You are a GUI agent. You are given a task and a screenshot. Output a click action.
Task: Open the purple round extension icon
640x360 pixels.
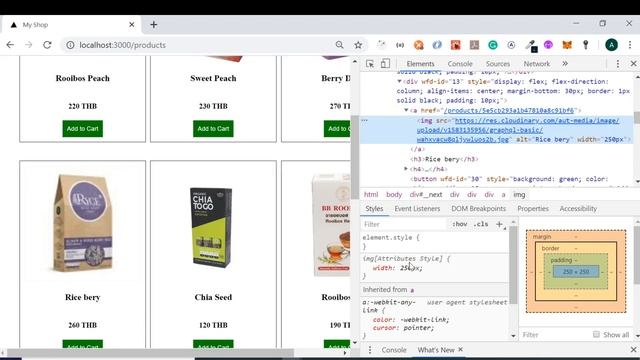[x=548, y=45]
